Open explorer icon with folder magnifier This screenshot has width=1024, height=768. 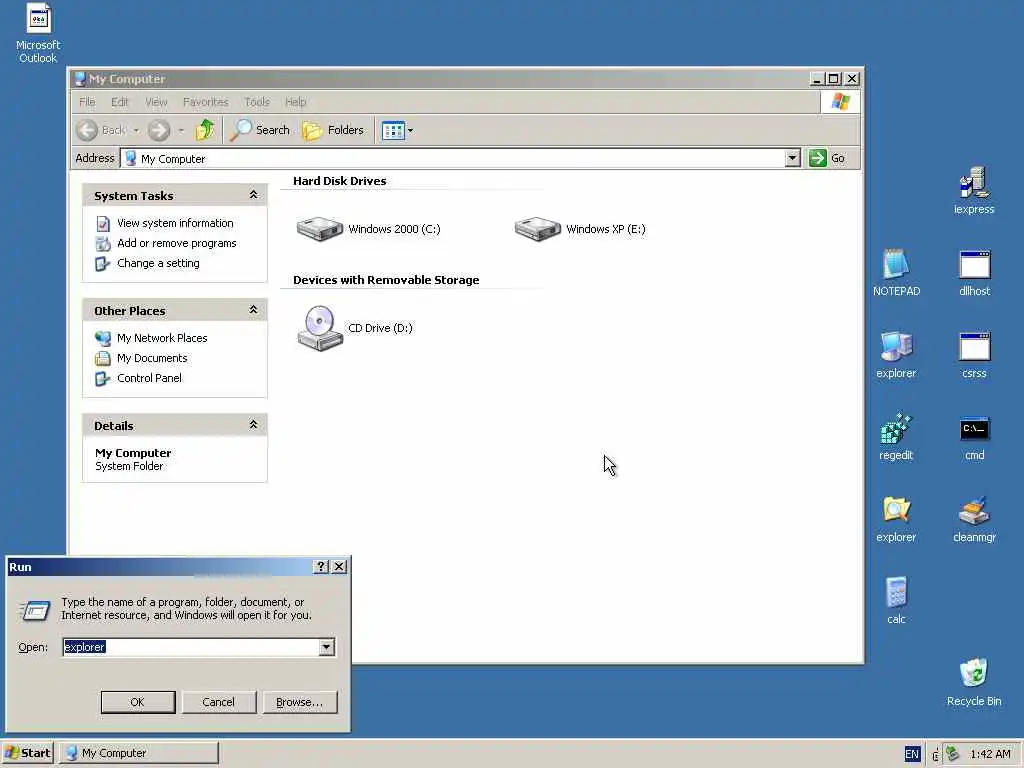click(x=896, y=519)
